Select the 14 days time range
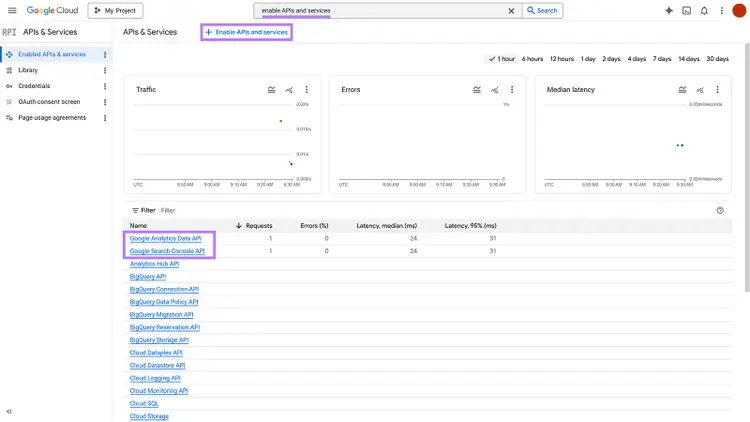This screenshot has width=750, height=422. pos(689,59)
